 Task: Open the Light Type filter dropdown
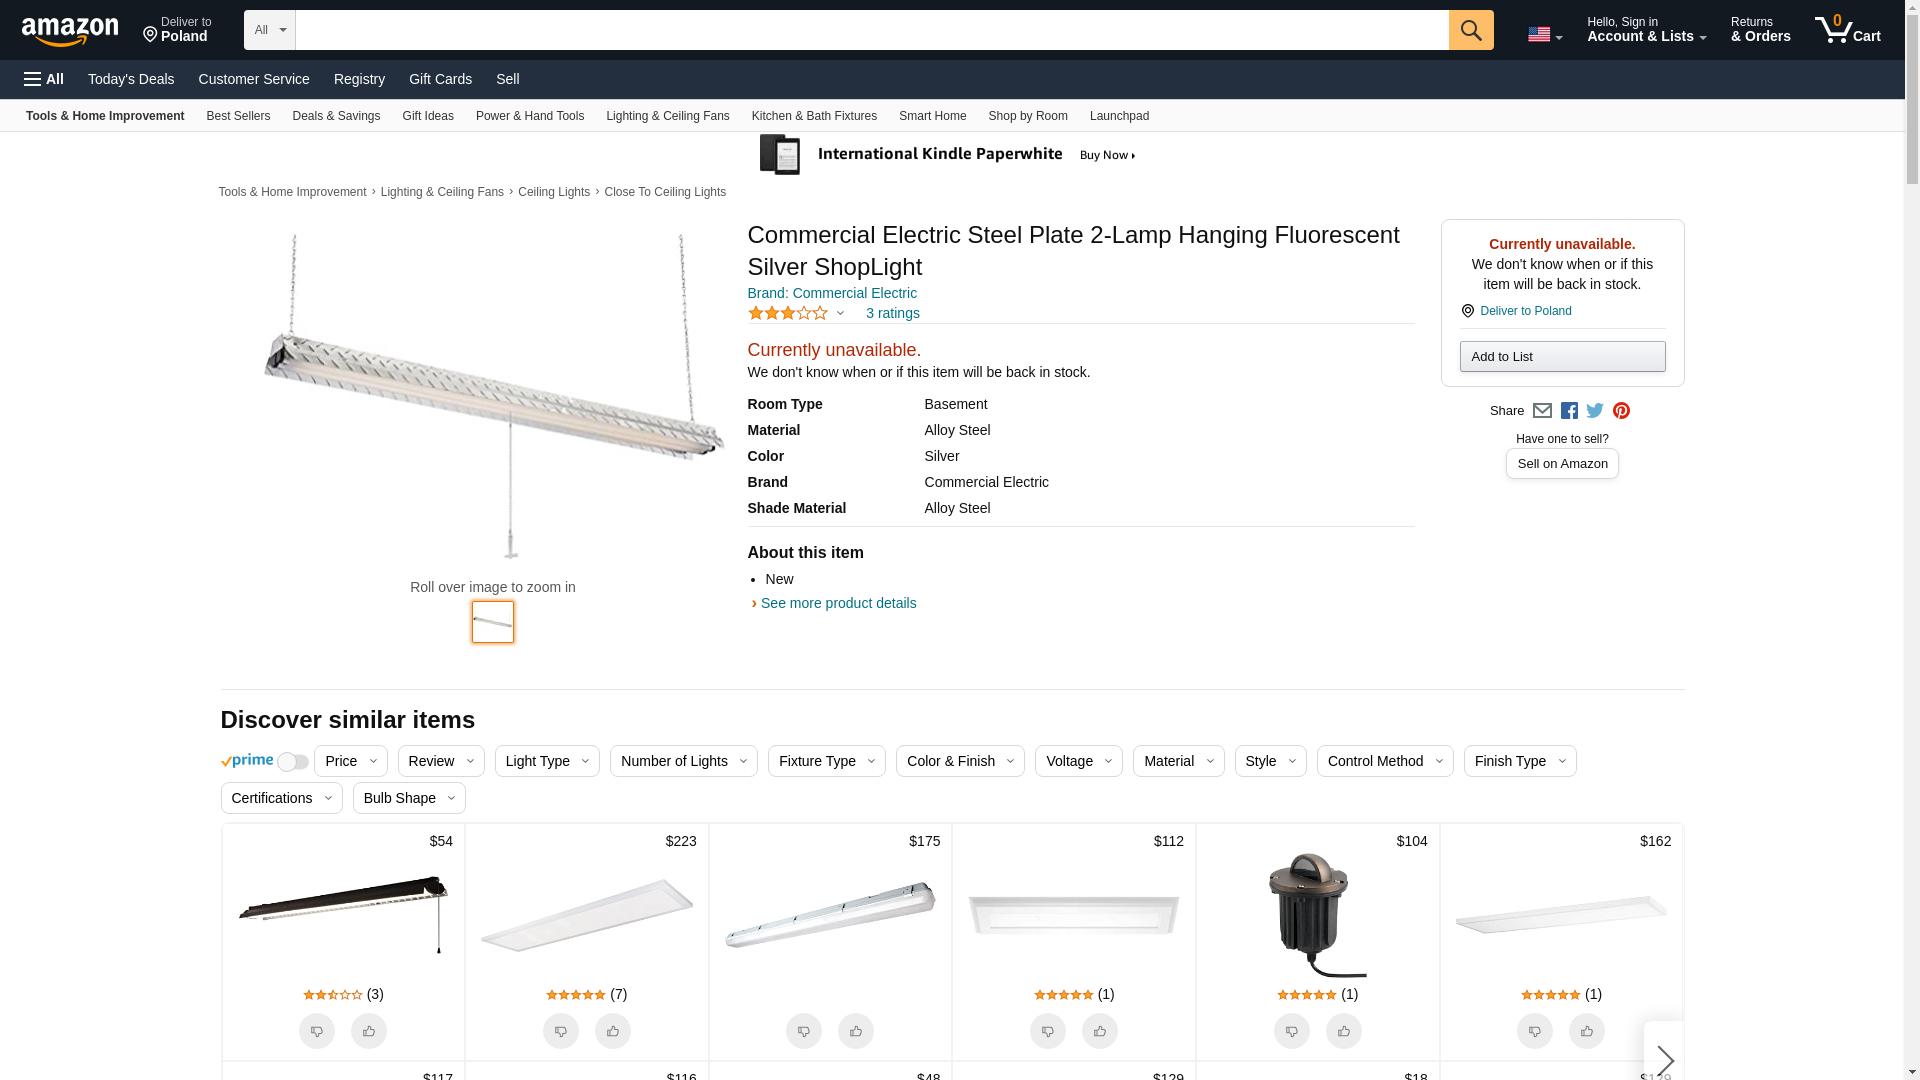(x=547, y=761)
